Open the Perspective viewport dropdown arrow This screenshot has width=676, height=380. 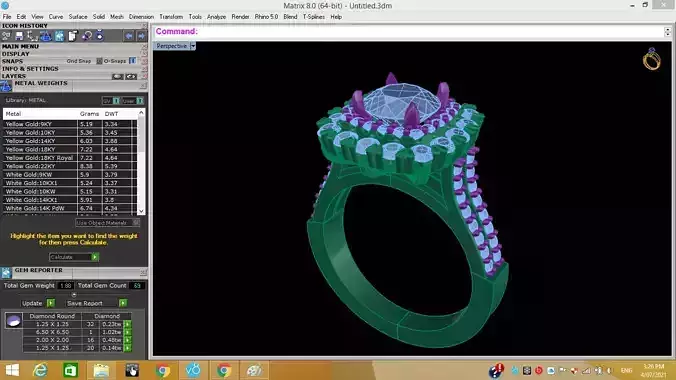coord(193,46)
